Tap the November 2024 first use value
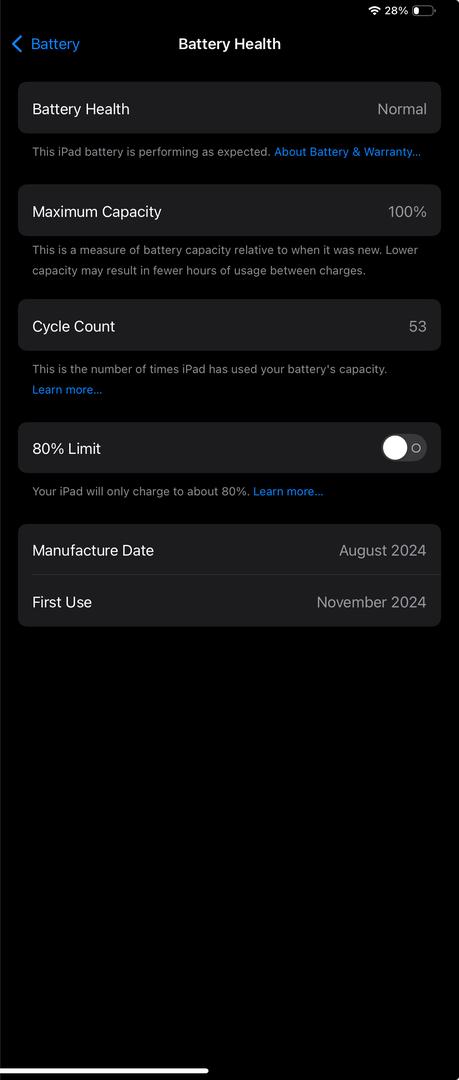Screen dimensions: 459x1080 (371, 602)
